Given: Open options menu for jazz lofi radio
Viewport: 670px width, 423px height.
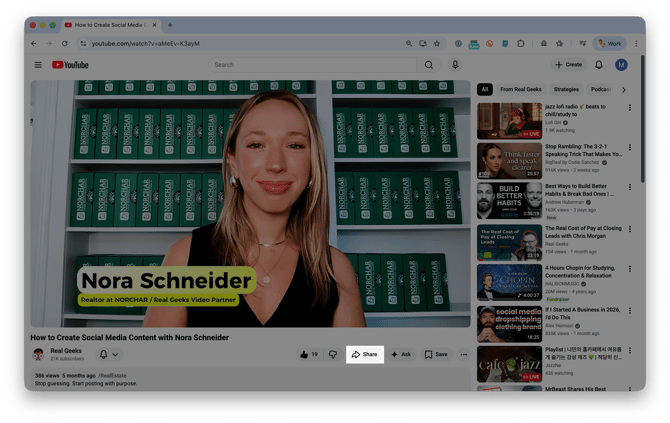Looking at the screenshot, I should click(x=630, y=108).
